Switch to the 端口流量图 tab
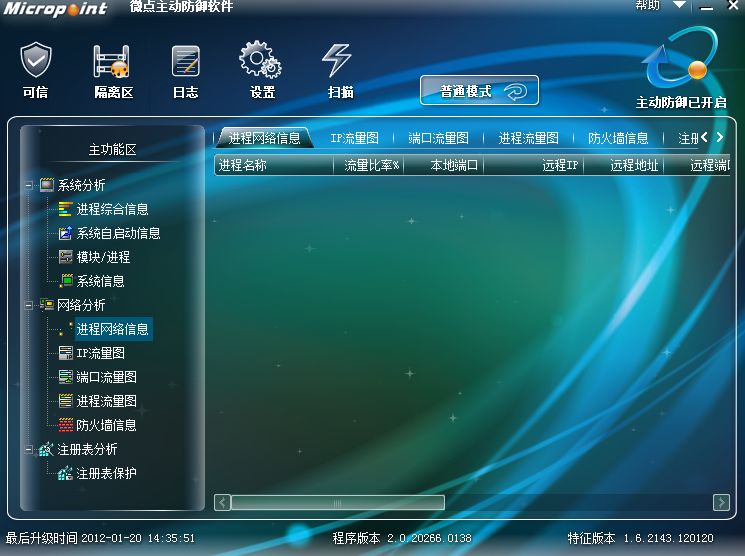745x556 pixels. [438, 138]
